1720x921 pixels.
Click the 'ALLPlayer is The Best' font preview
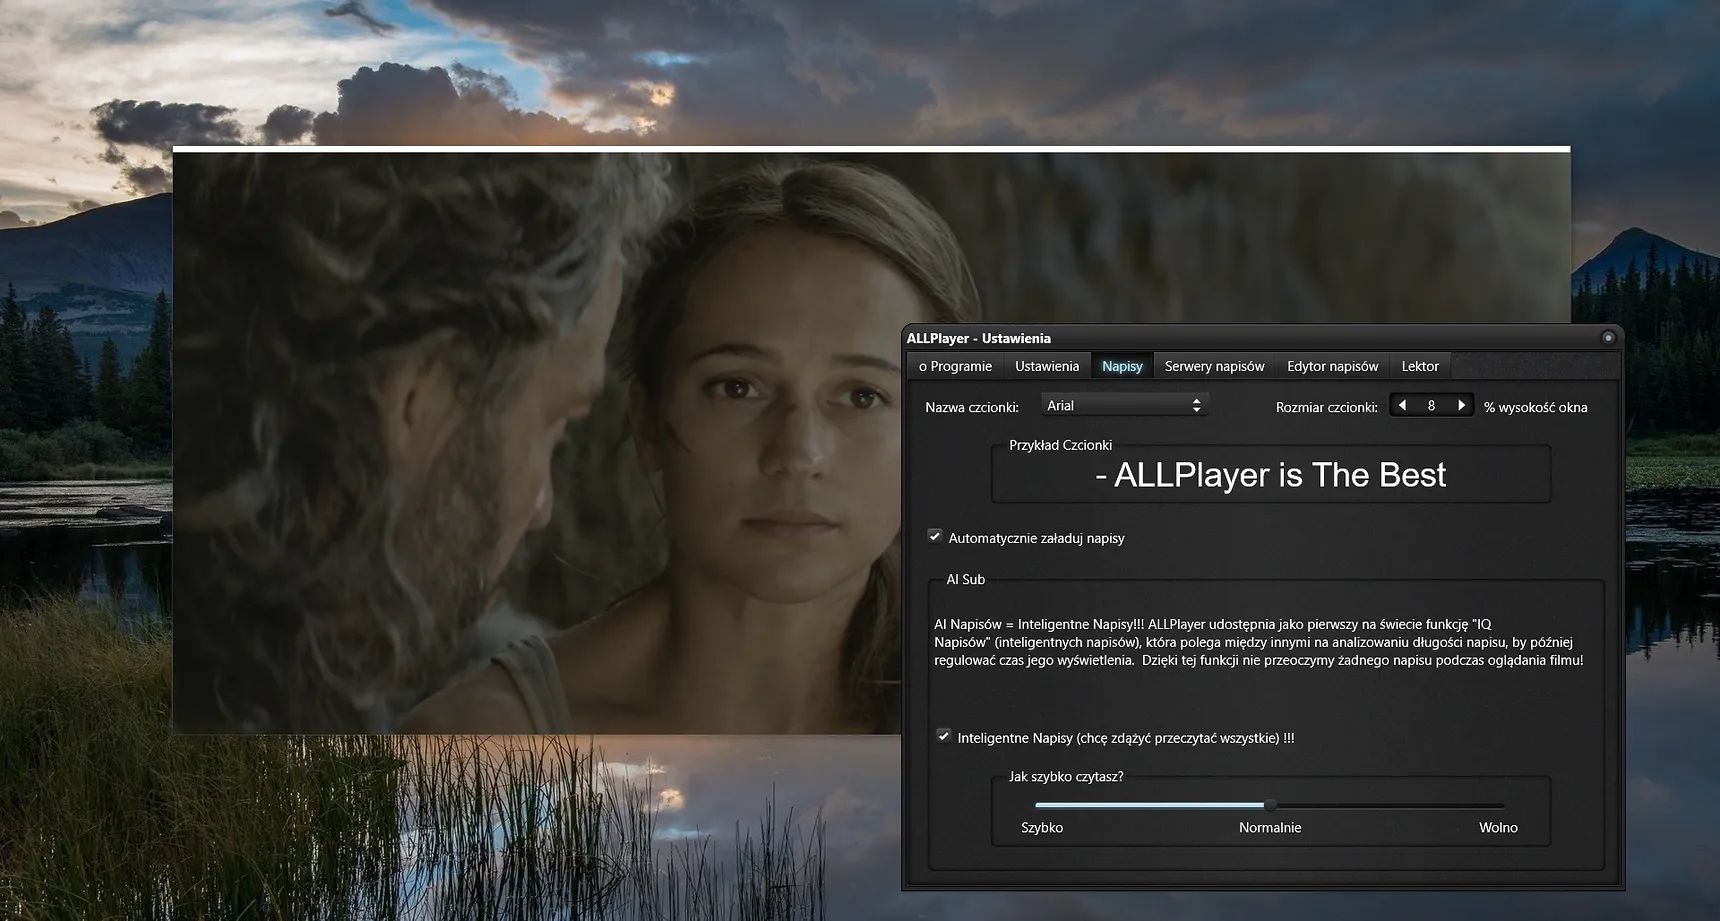tap(1270, 475)
